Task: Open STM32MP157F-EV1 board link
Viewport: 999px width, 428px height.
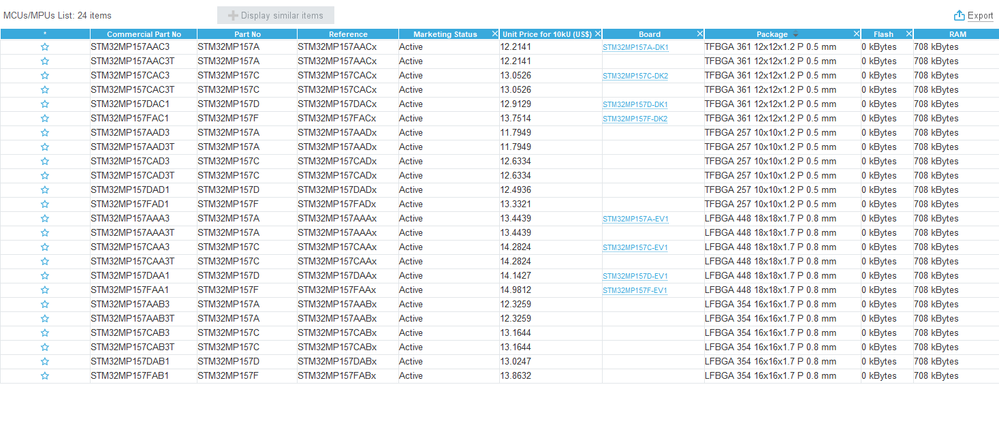Action: pyautogui.click(x=635, y=290)
